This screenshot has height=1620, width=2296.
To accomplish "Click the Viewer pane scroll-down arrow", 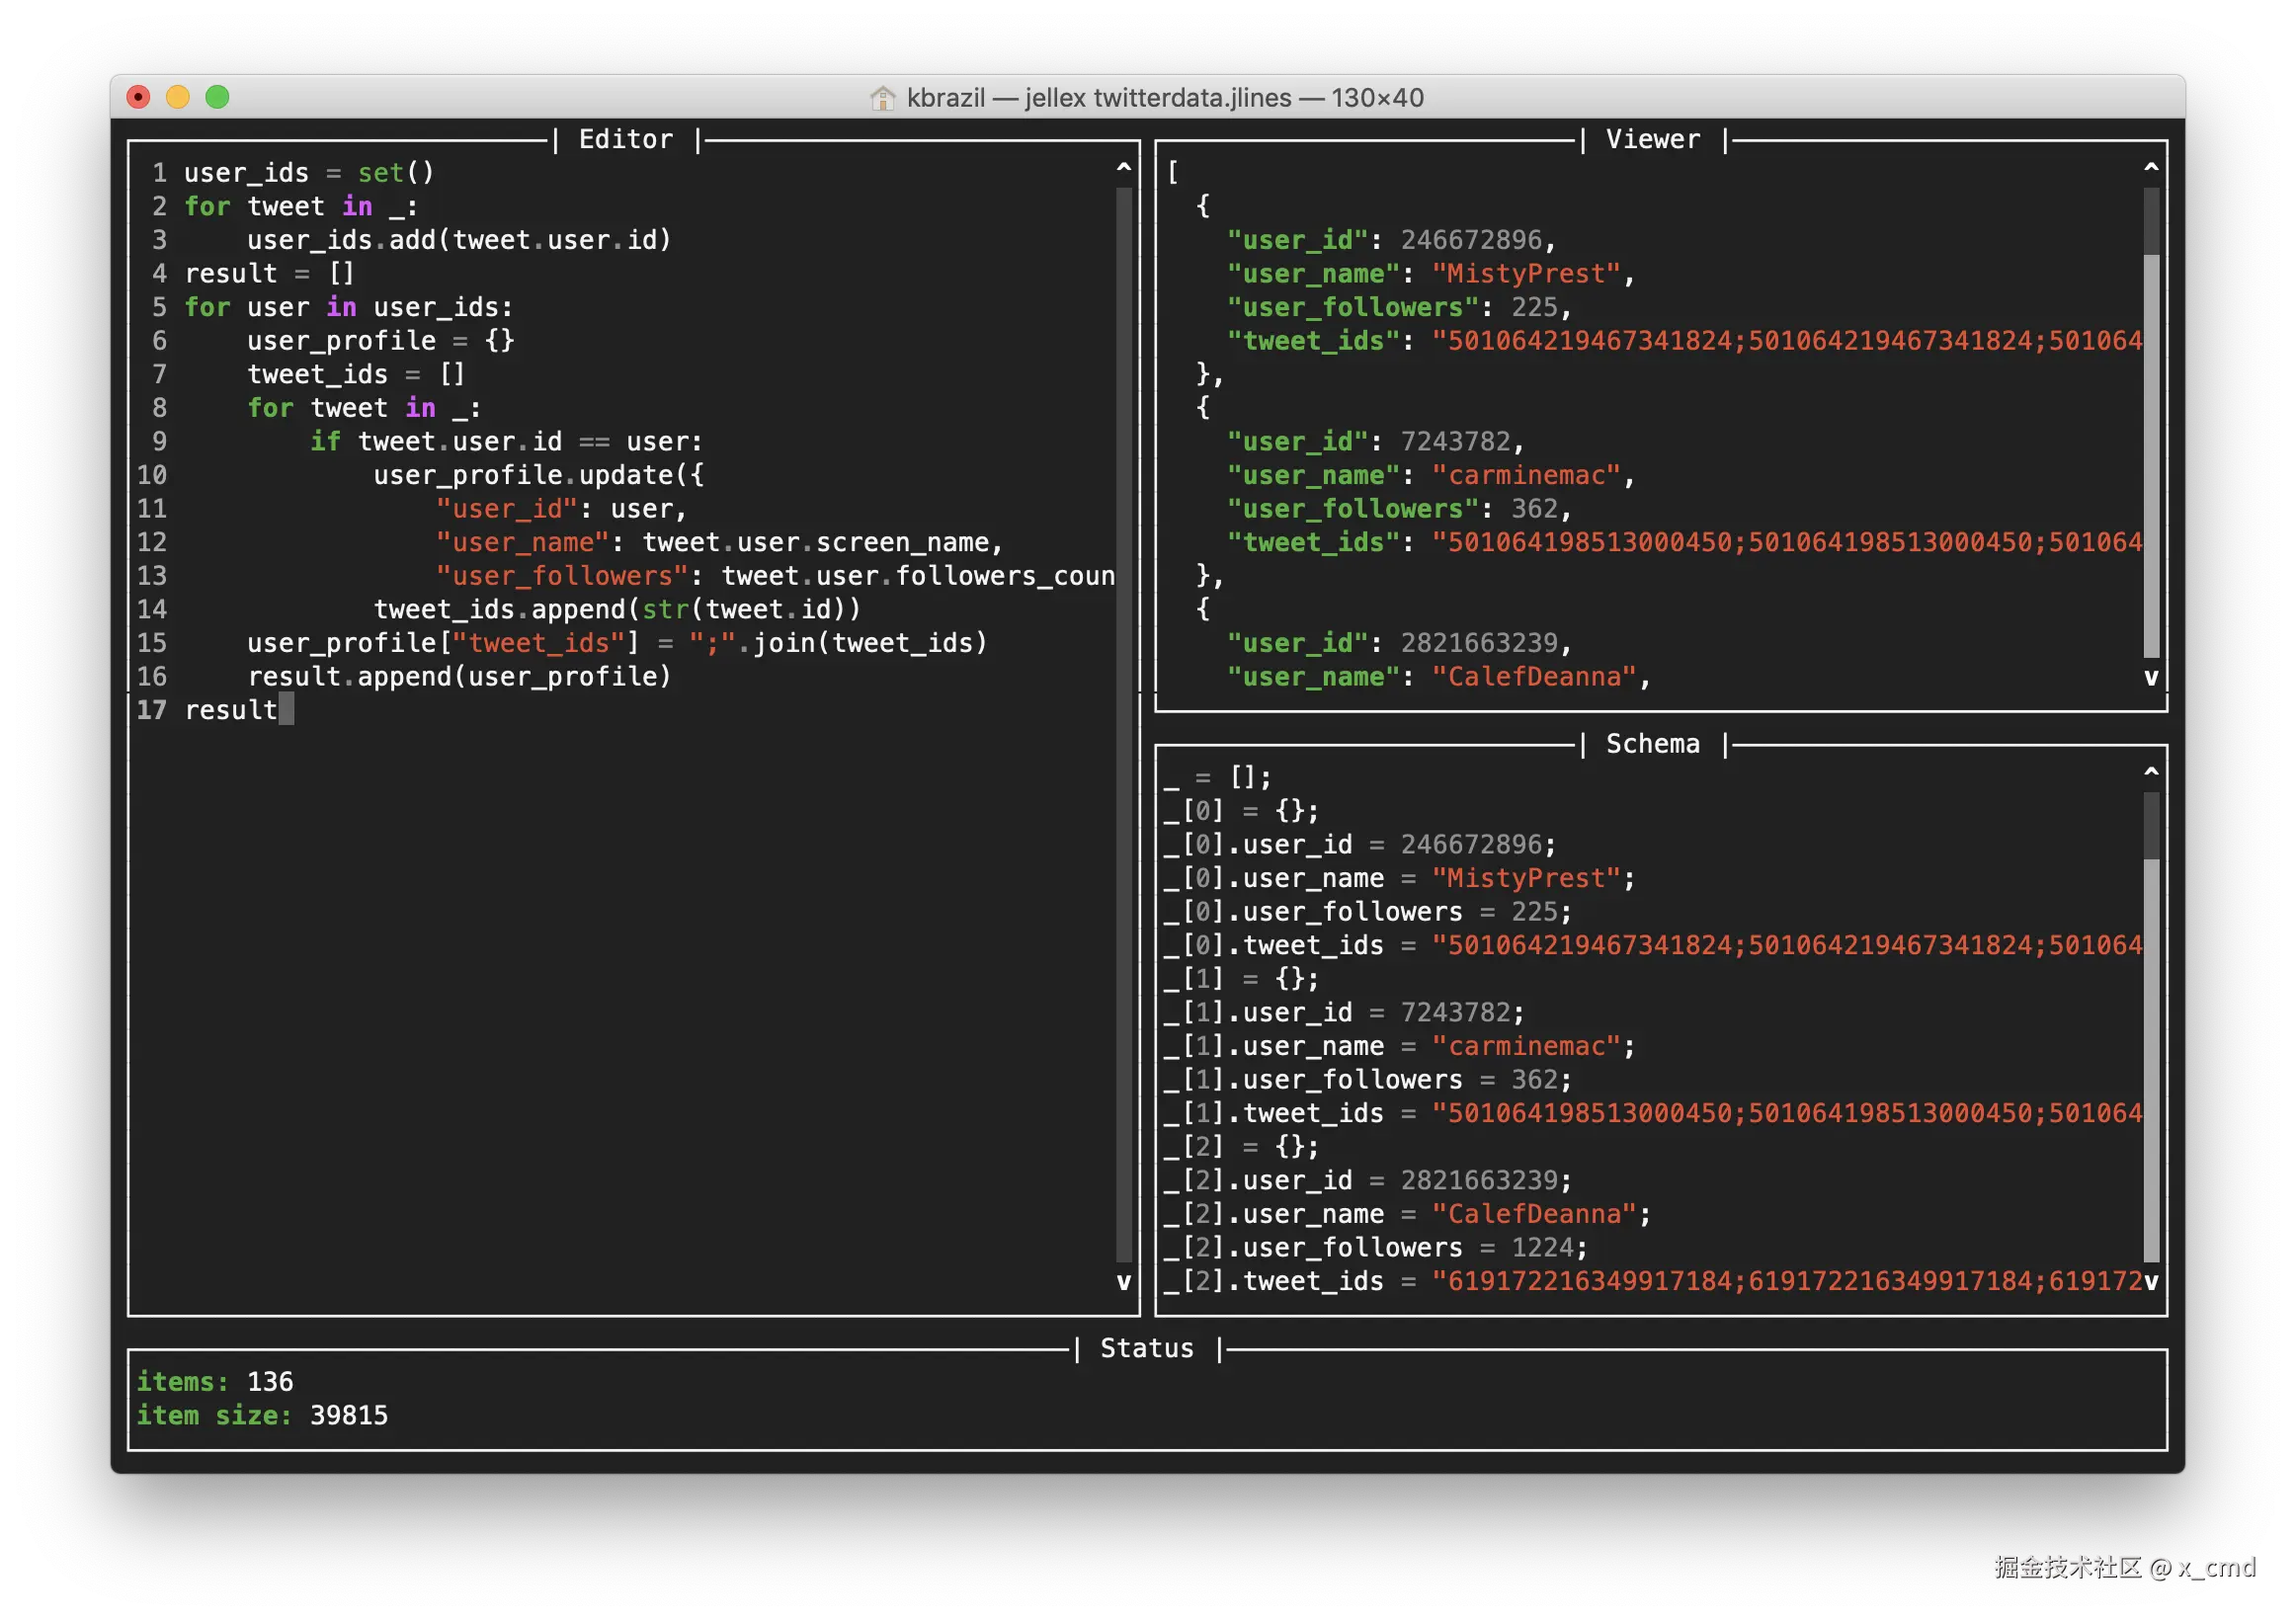I will [x=2151, y=677].
